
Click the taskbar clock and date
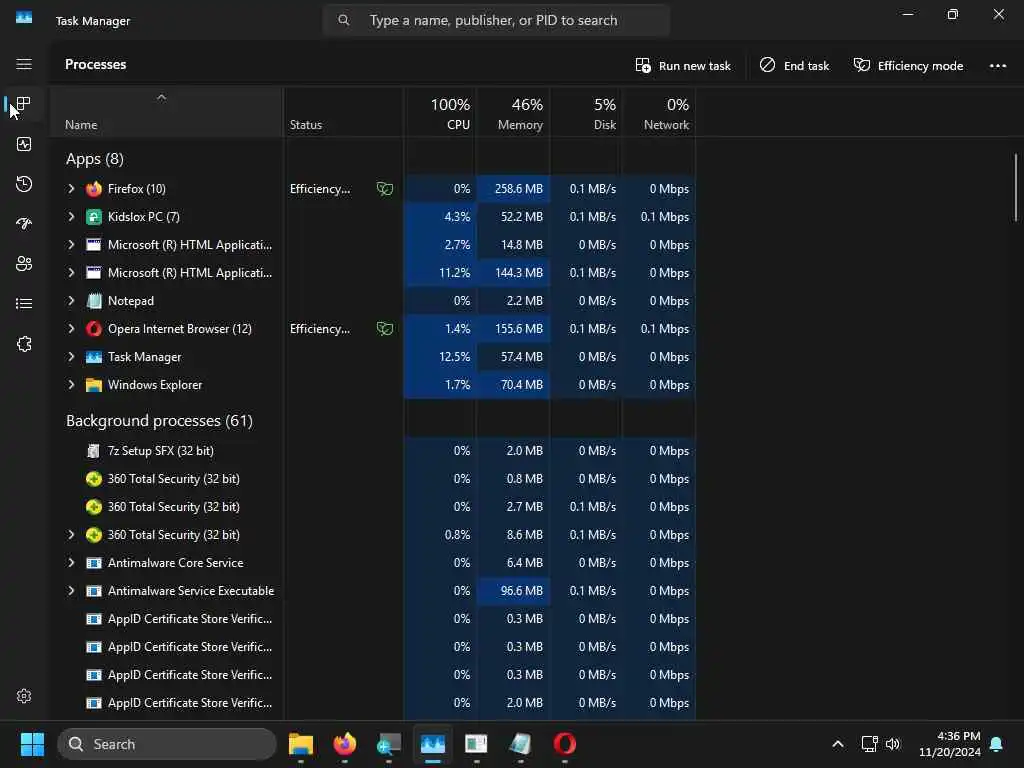click(949, 744)
